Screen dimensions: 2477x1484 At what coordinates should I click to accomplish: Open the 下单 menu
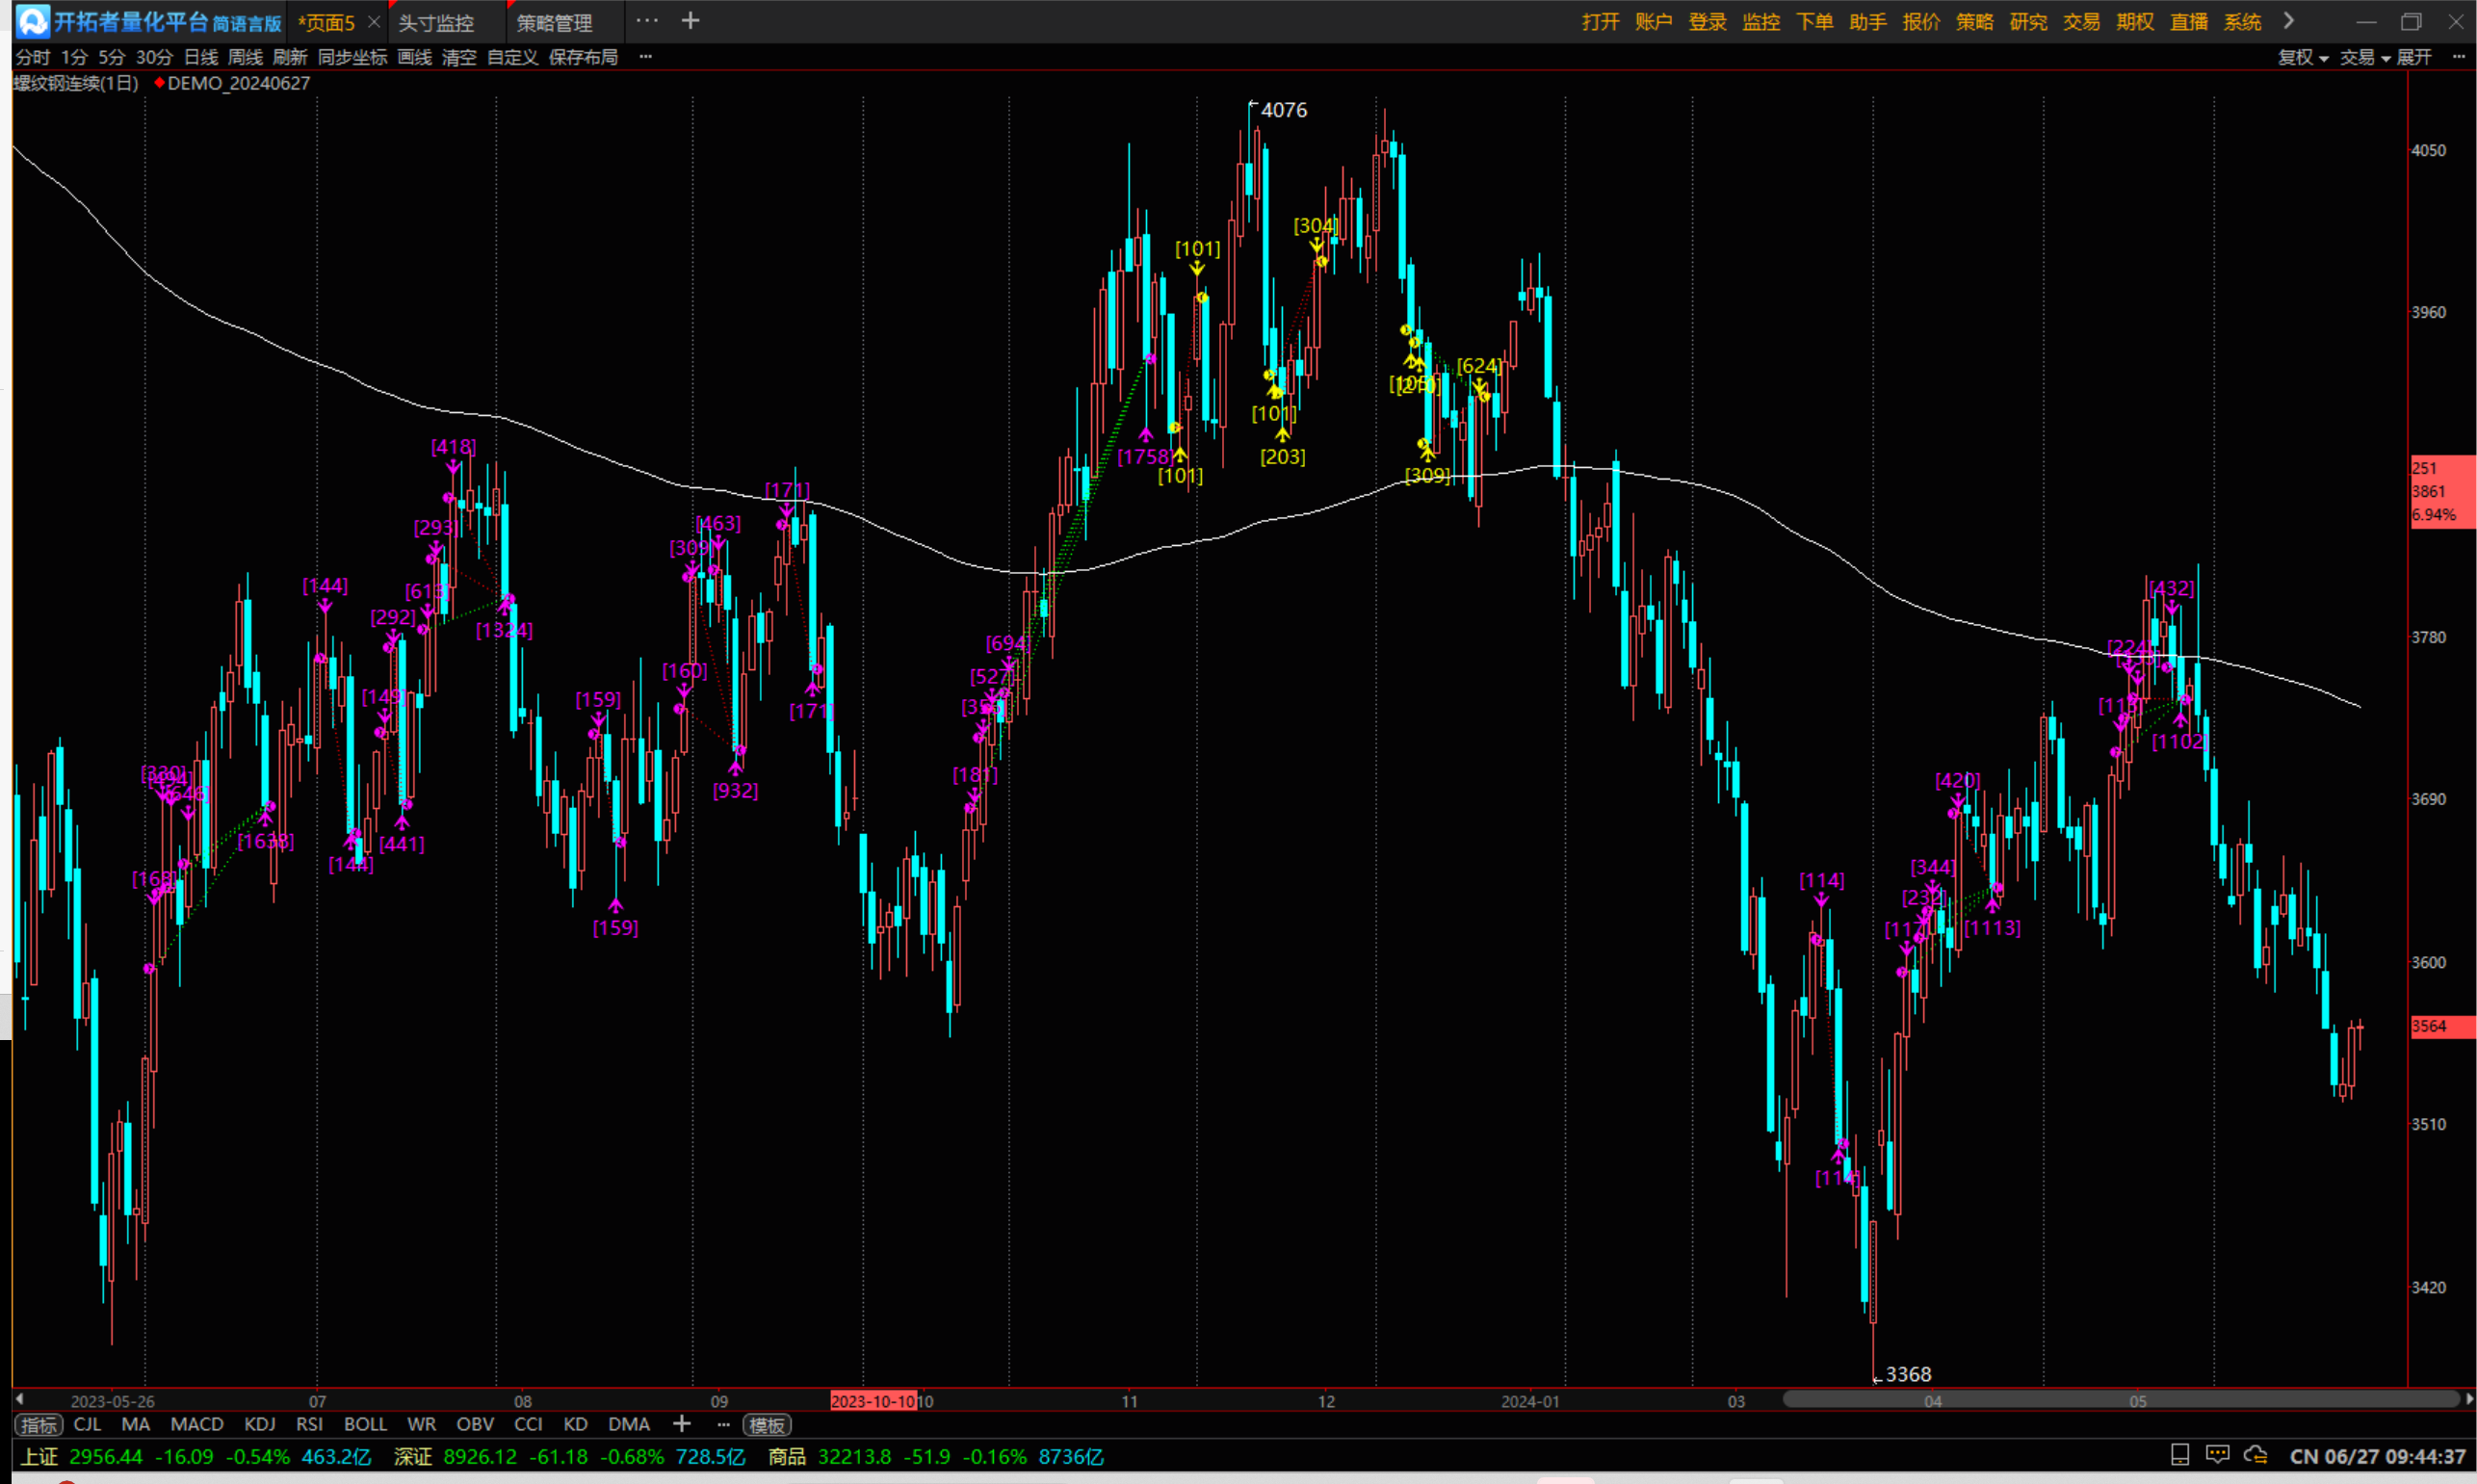pyautogui.click(x=1814, y=21)
